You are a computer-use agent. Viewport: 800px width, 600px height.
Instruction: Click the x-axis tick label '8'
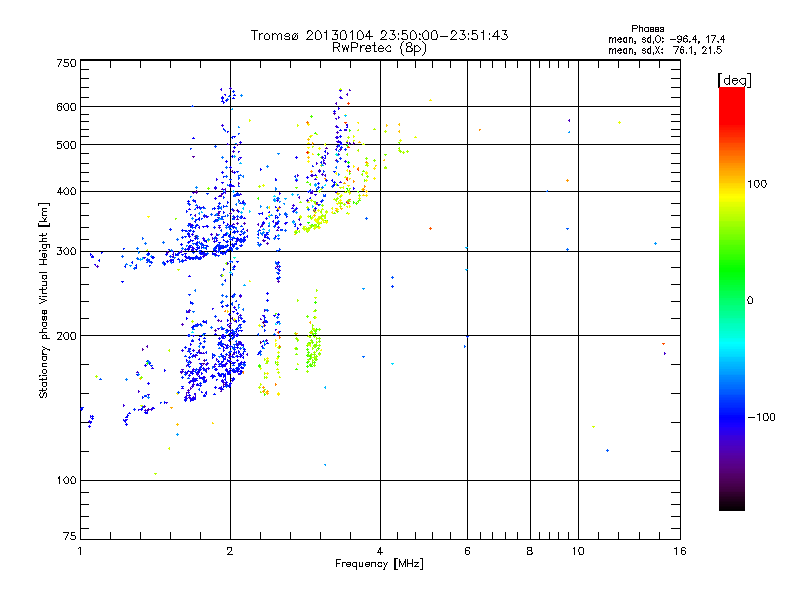pos(530,551)
